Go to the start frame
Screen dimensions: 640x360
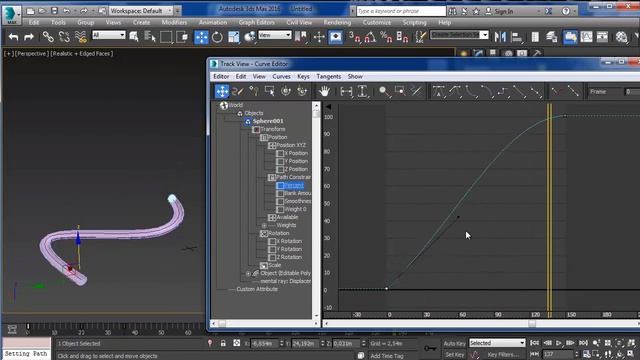click(x=534, y=343)
